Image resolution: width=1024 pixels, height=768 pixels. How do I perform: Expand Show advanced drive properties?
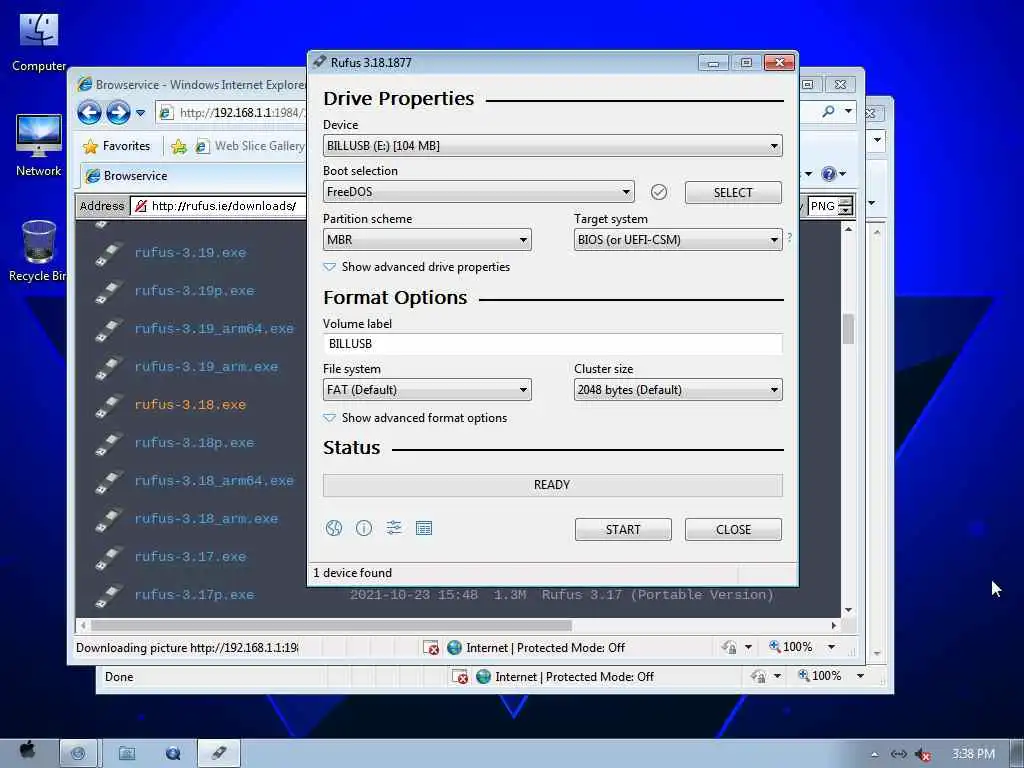417,267
